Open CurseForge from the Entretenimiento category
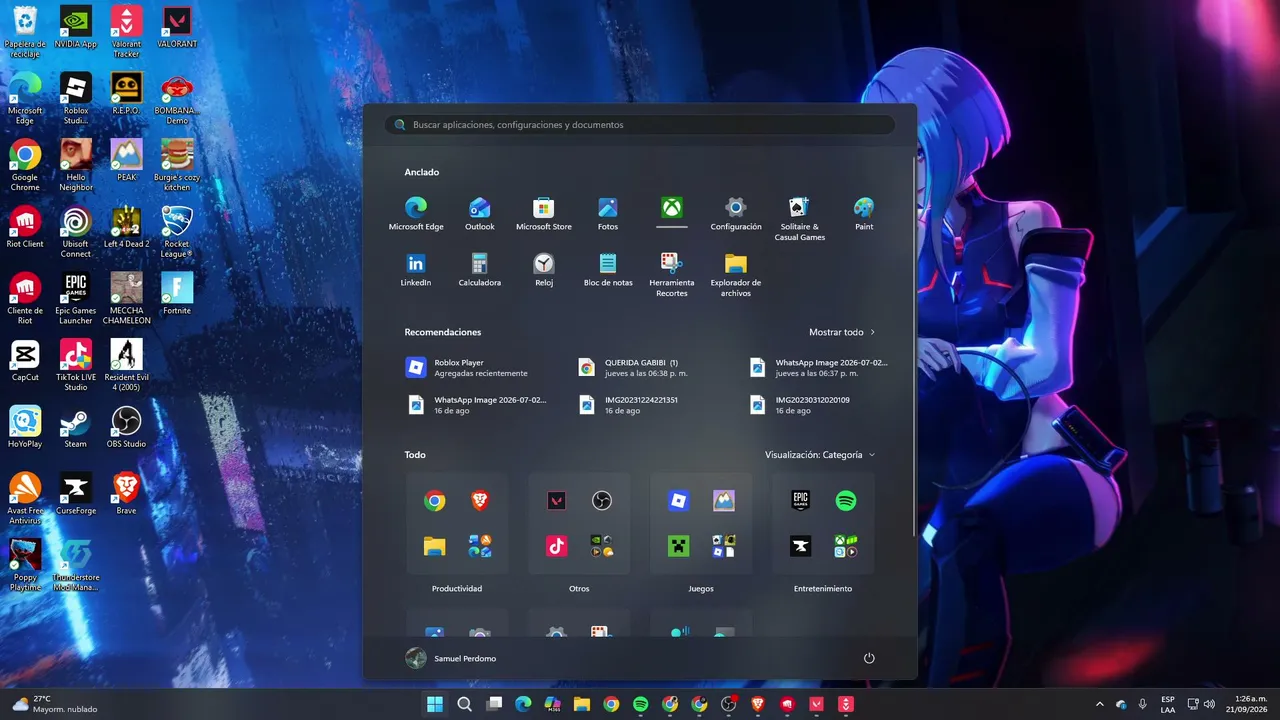 800,546
